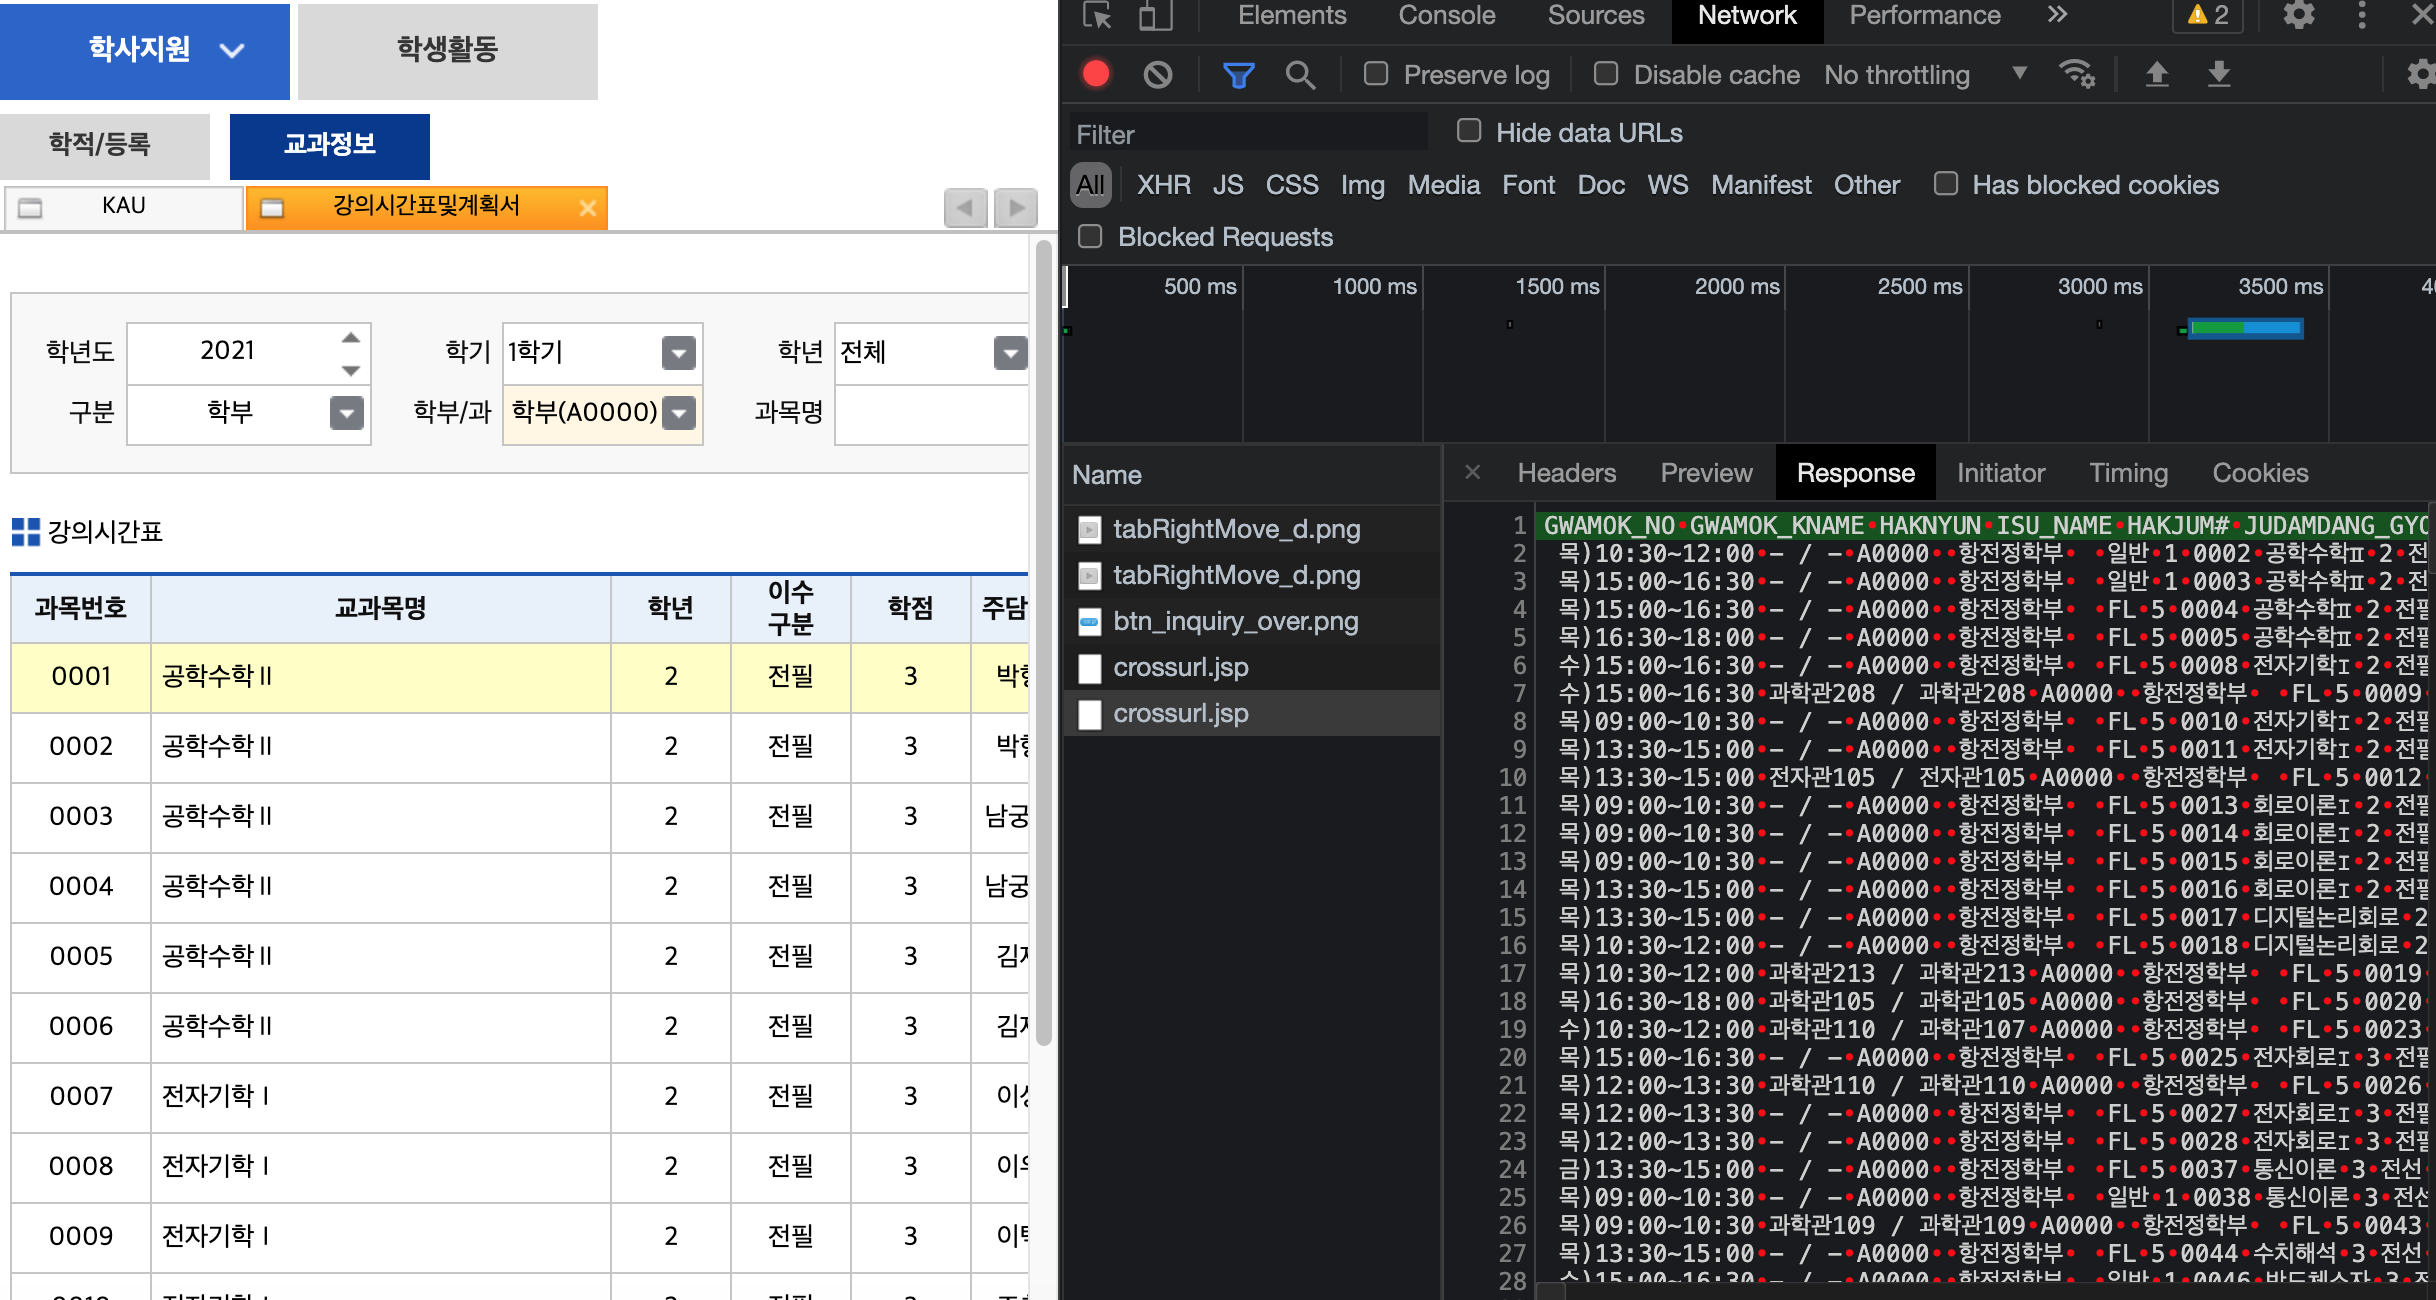Click the first tabRightMove_d.png file icon

point(1090,530)
